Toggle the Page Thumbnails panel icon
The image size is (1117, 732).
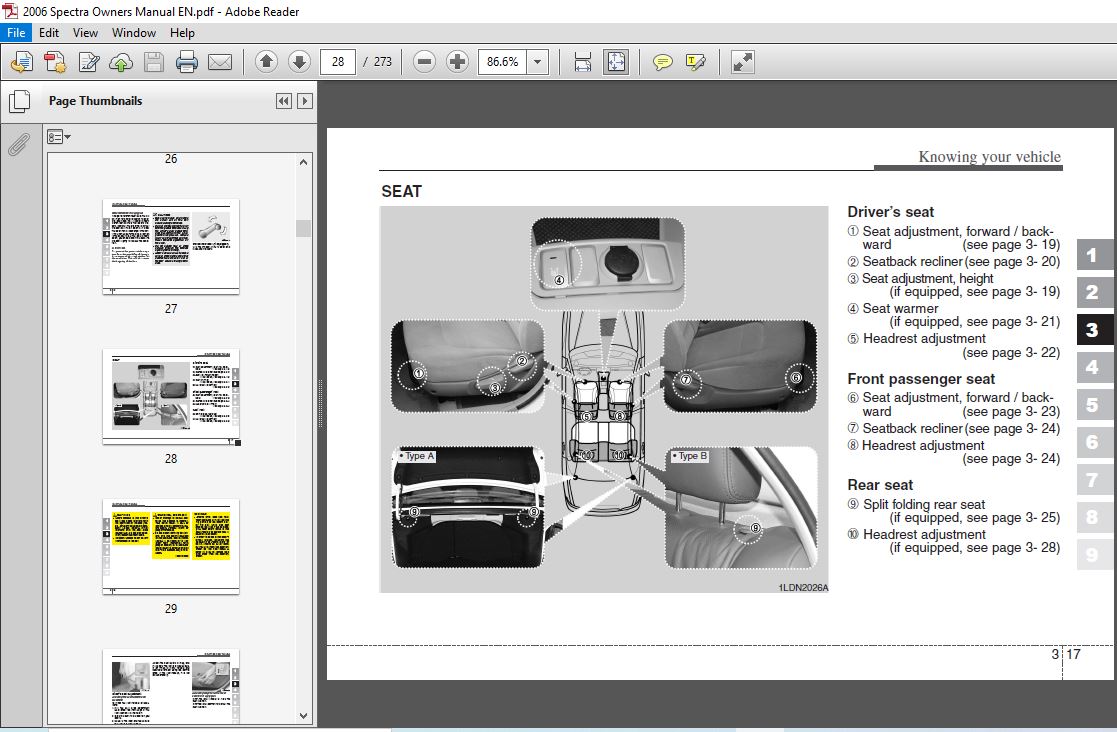[18, 101]
